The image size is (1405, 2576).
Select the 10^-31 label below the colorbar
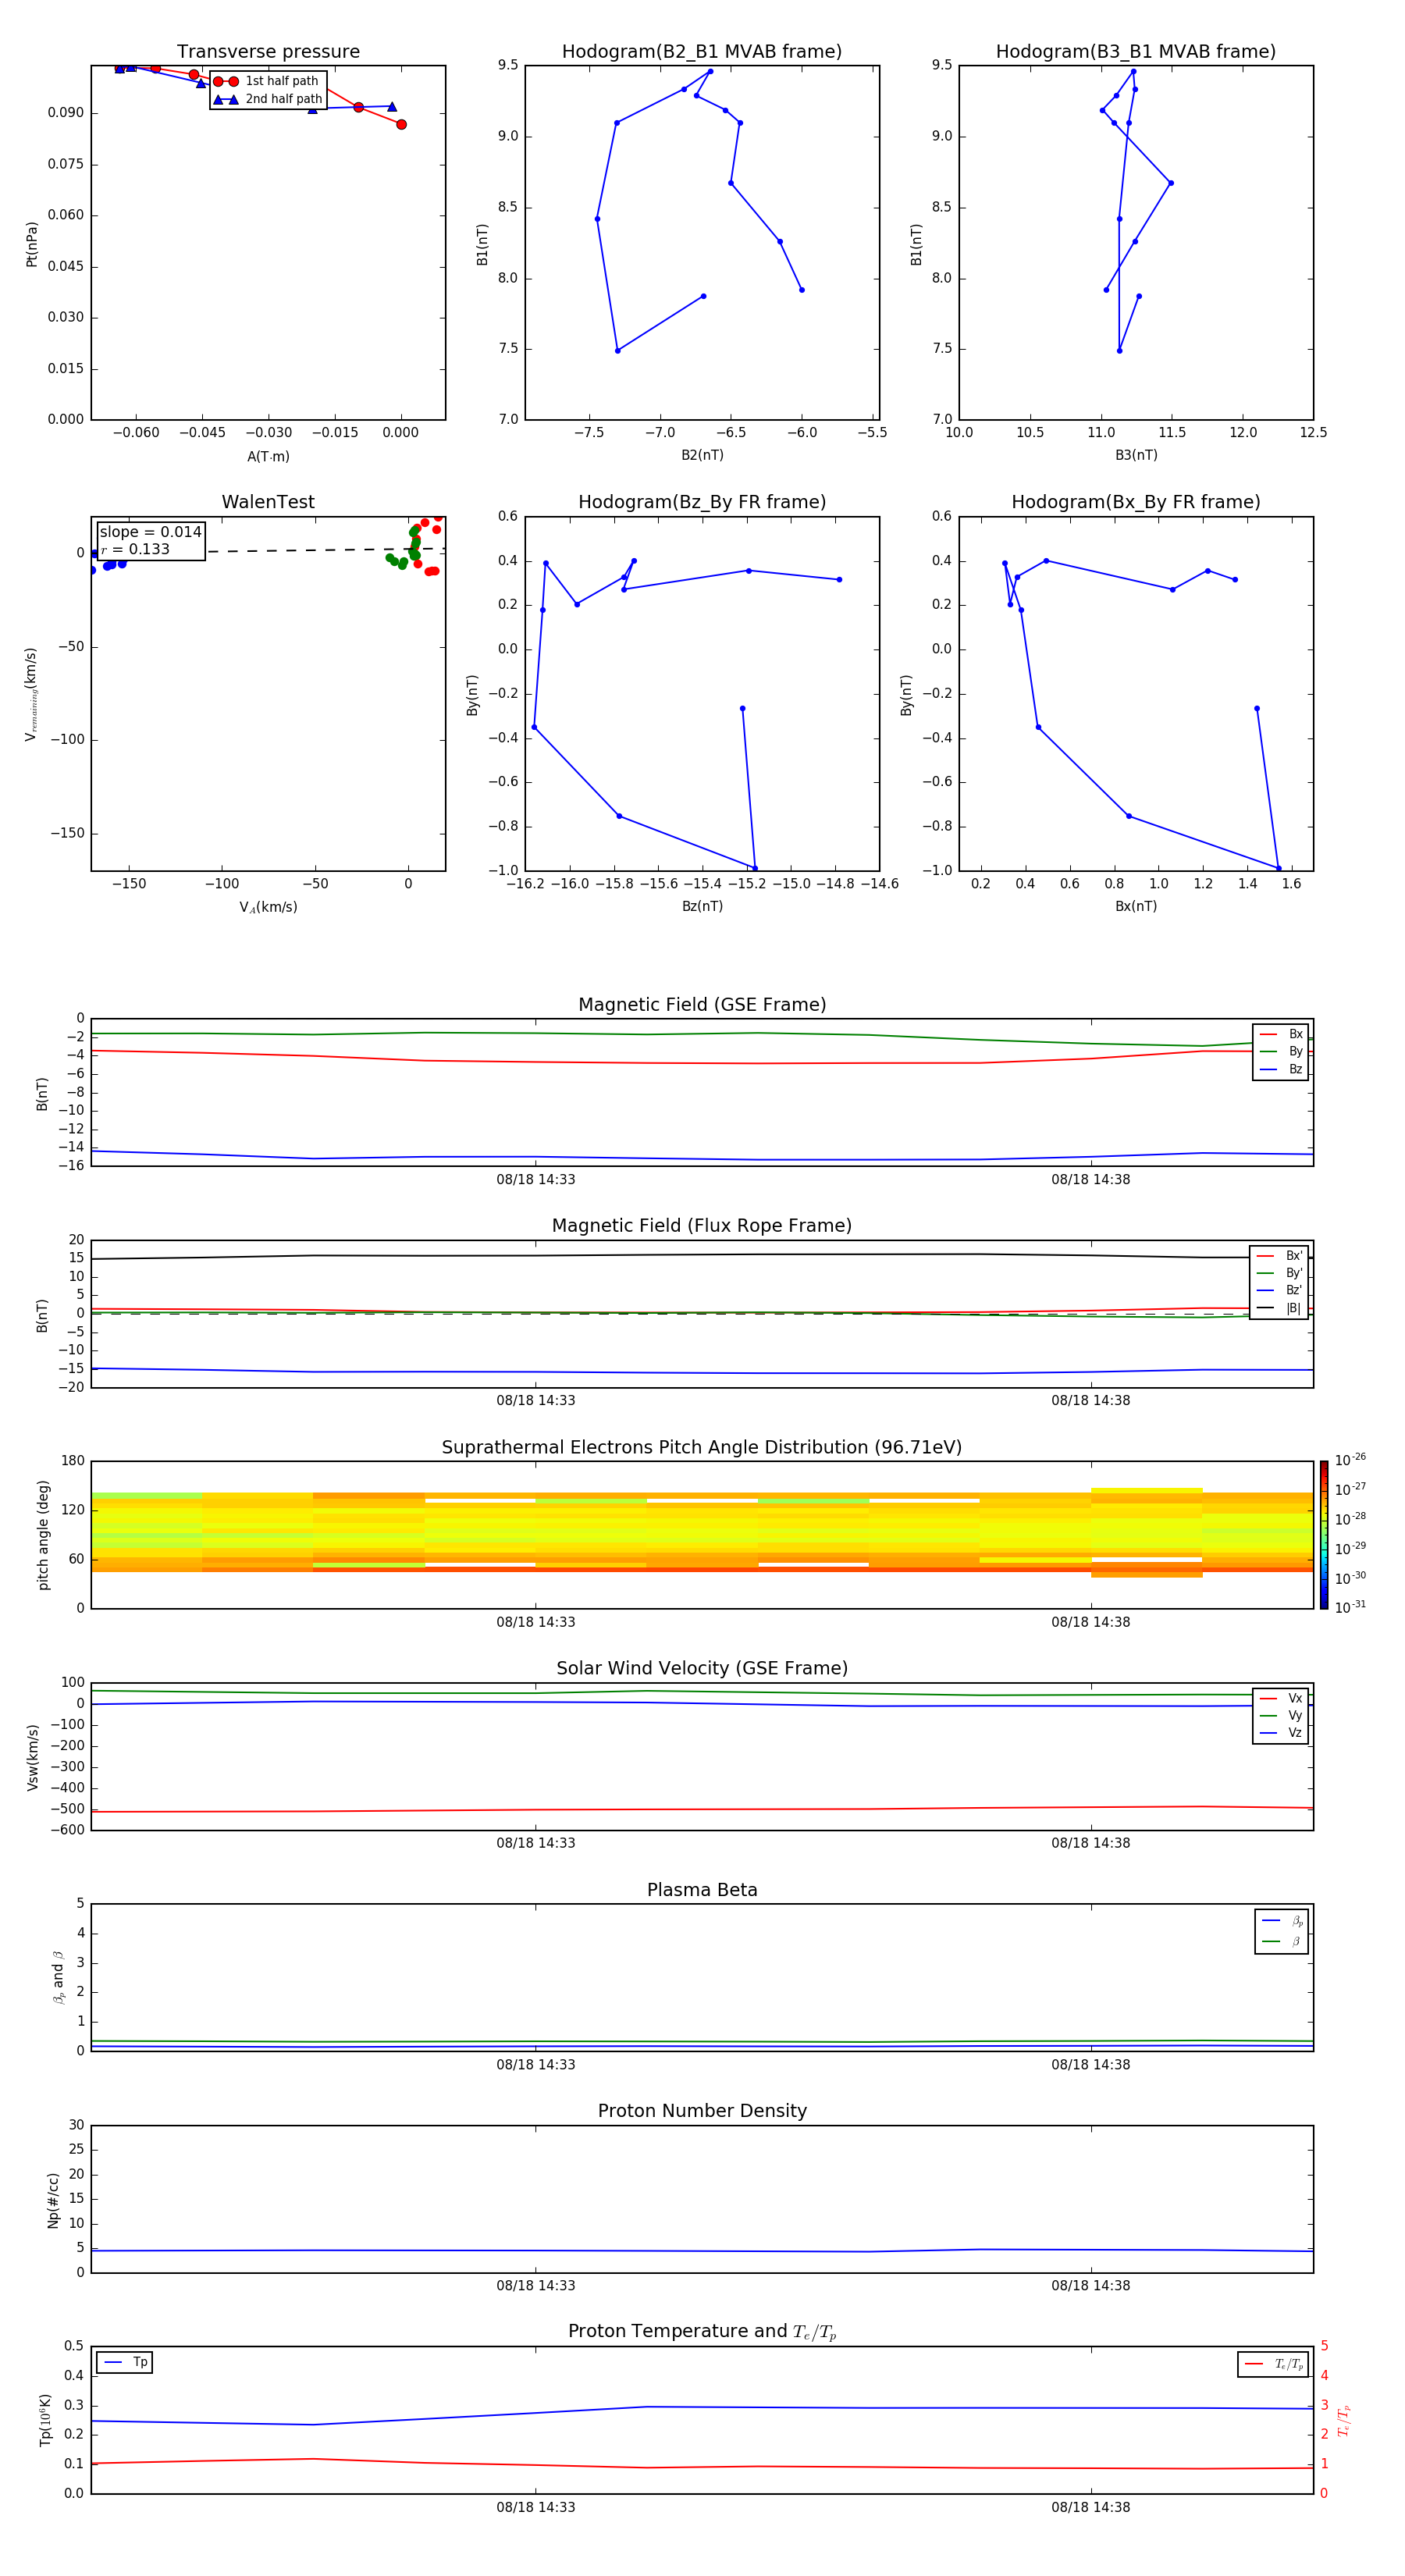(x=1350, y=1607)
